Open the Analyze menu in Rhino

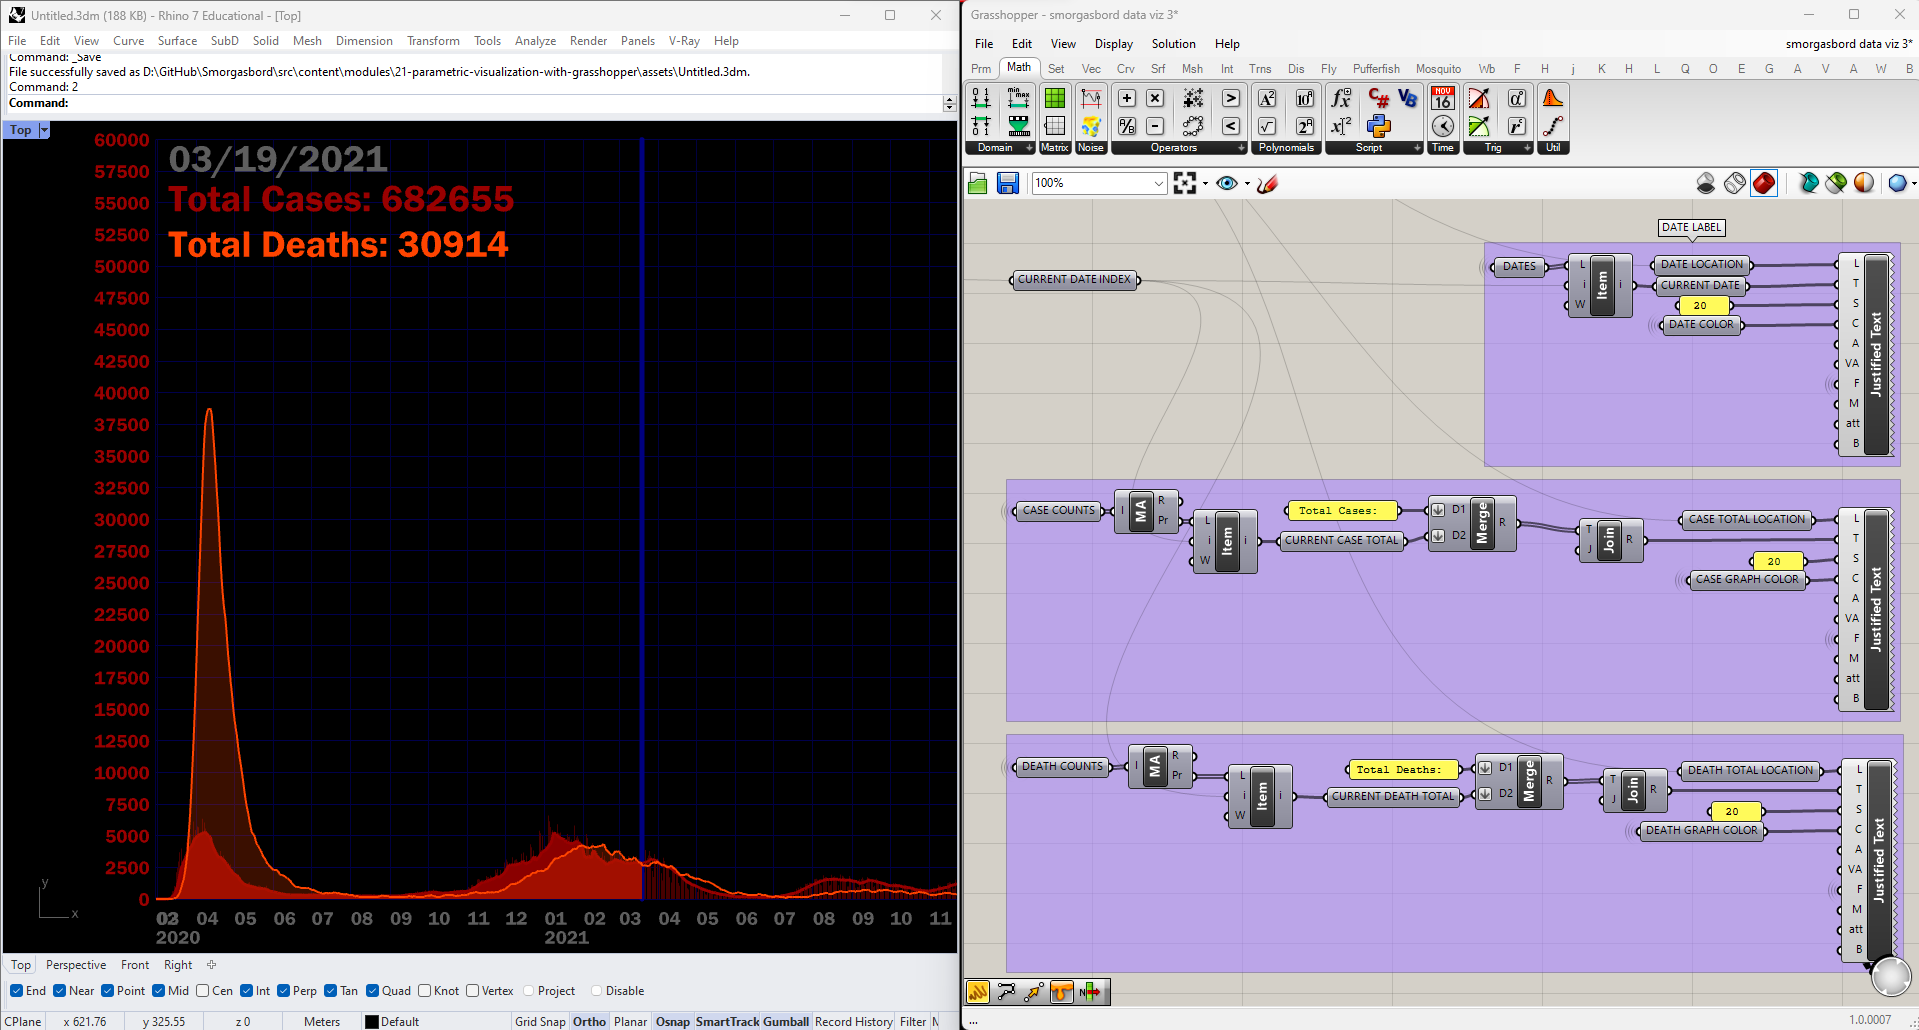535,41
